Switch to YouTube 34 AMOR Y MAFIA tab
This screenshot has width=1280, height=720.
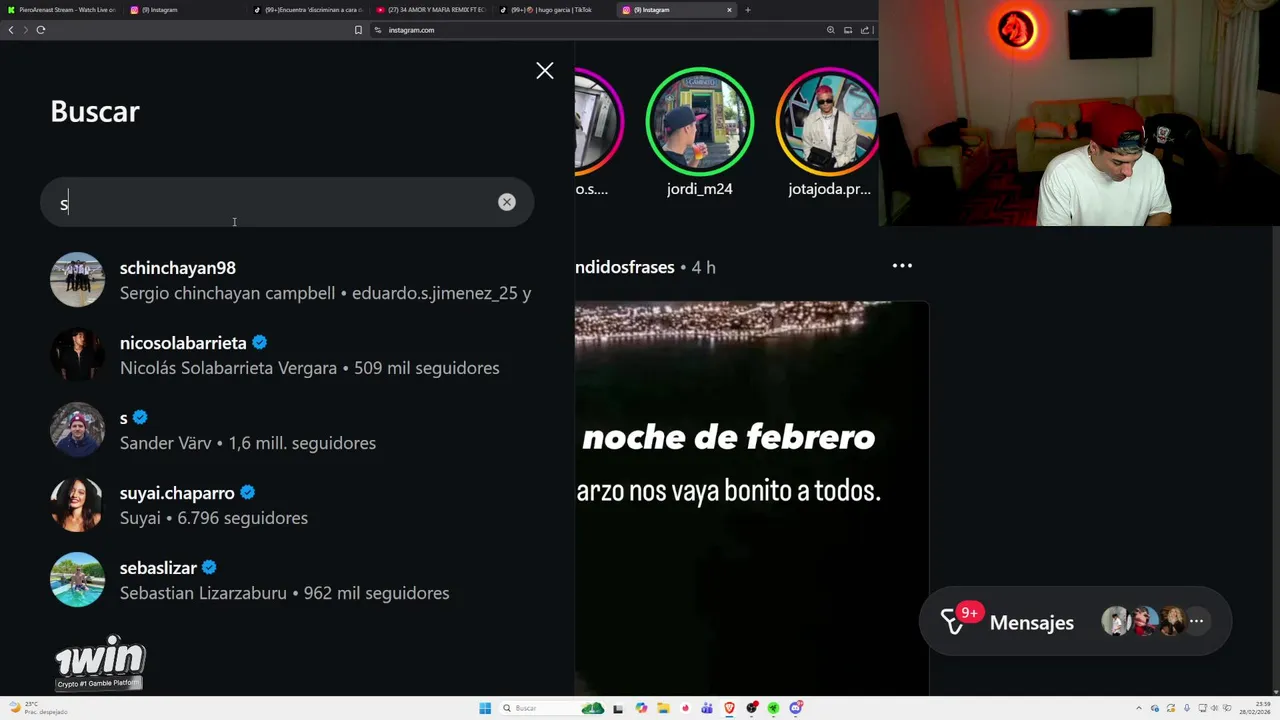pos(431,10)
